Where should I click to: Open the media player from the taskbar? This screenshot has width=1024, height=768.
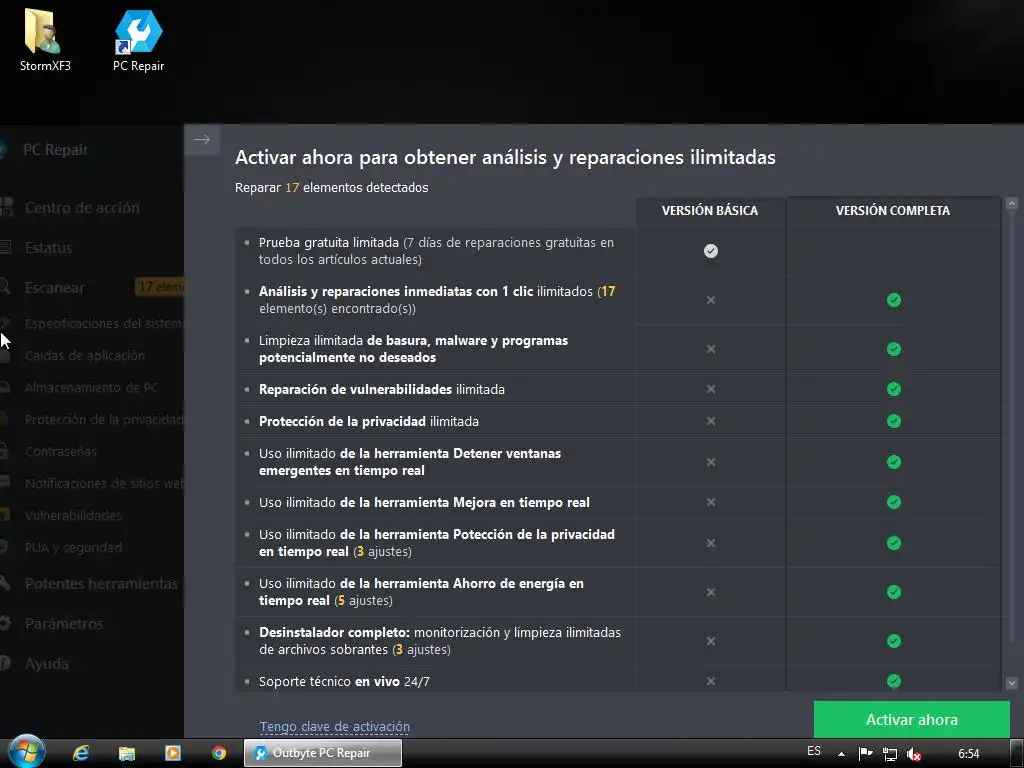(x=173, y=753)
